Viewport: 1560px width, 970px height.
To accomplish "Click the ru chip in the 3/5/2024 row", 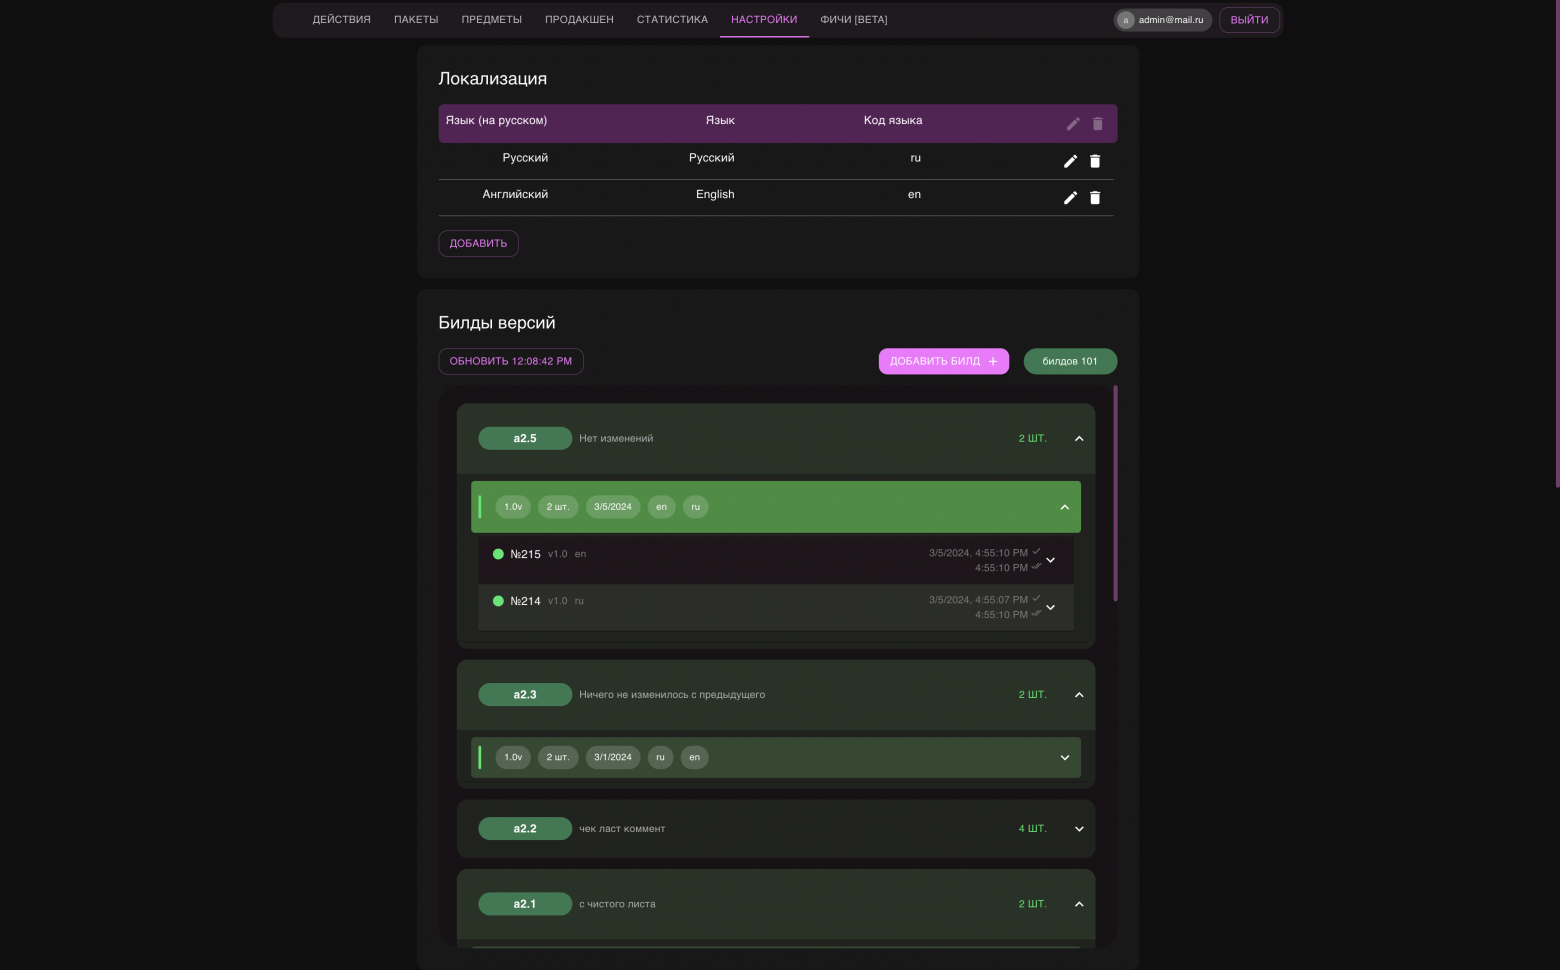I will coord(696,507).
